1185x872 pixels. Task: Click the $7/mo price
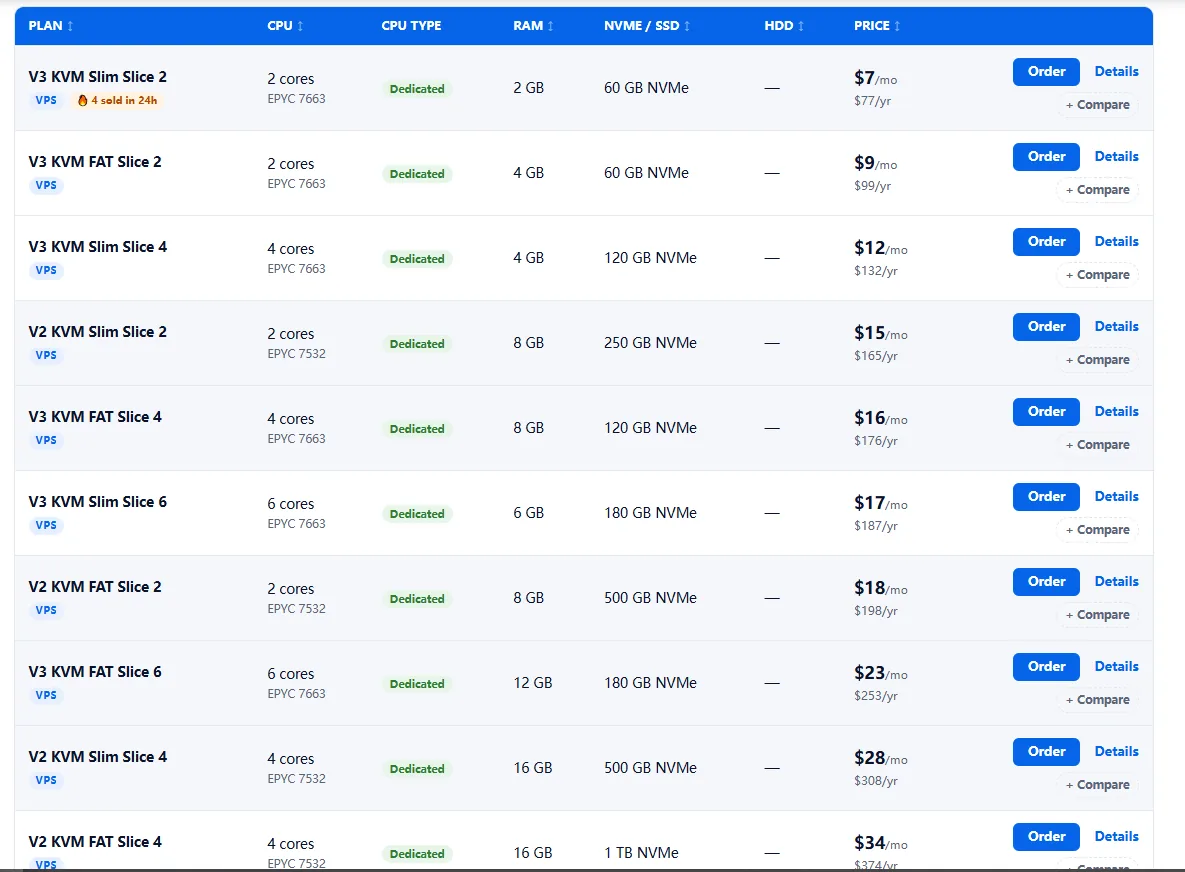click(x=875, y=78)
